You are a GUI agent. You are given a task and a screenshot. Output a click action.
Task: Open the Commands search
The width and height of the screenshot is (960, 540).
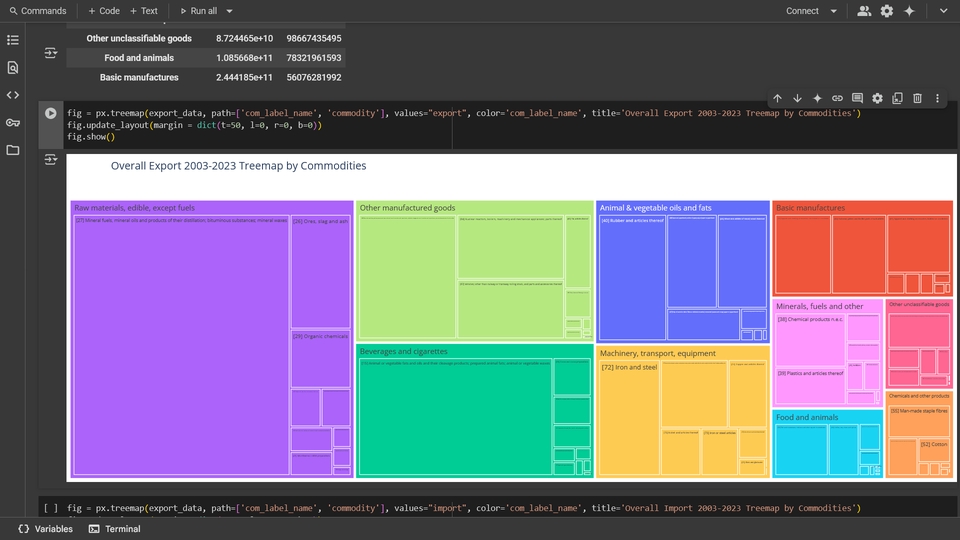tap(38, 11)
